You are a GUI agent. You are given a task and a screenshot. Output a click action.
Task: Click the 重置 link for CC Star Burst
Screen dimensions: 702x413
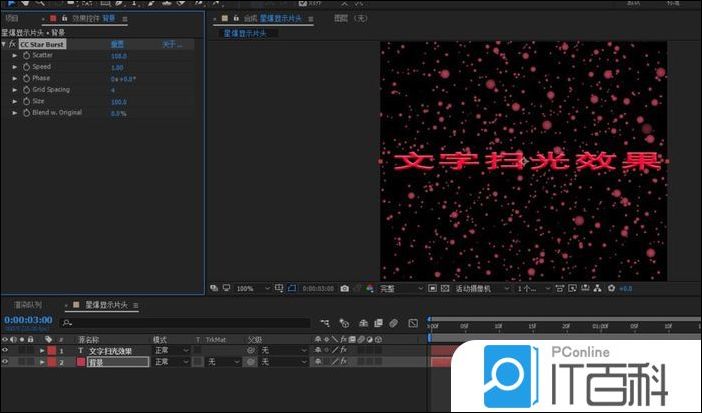118,44
